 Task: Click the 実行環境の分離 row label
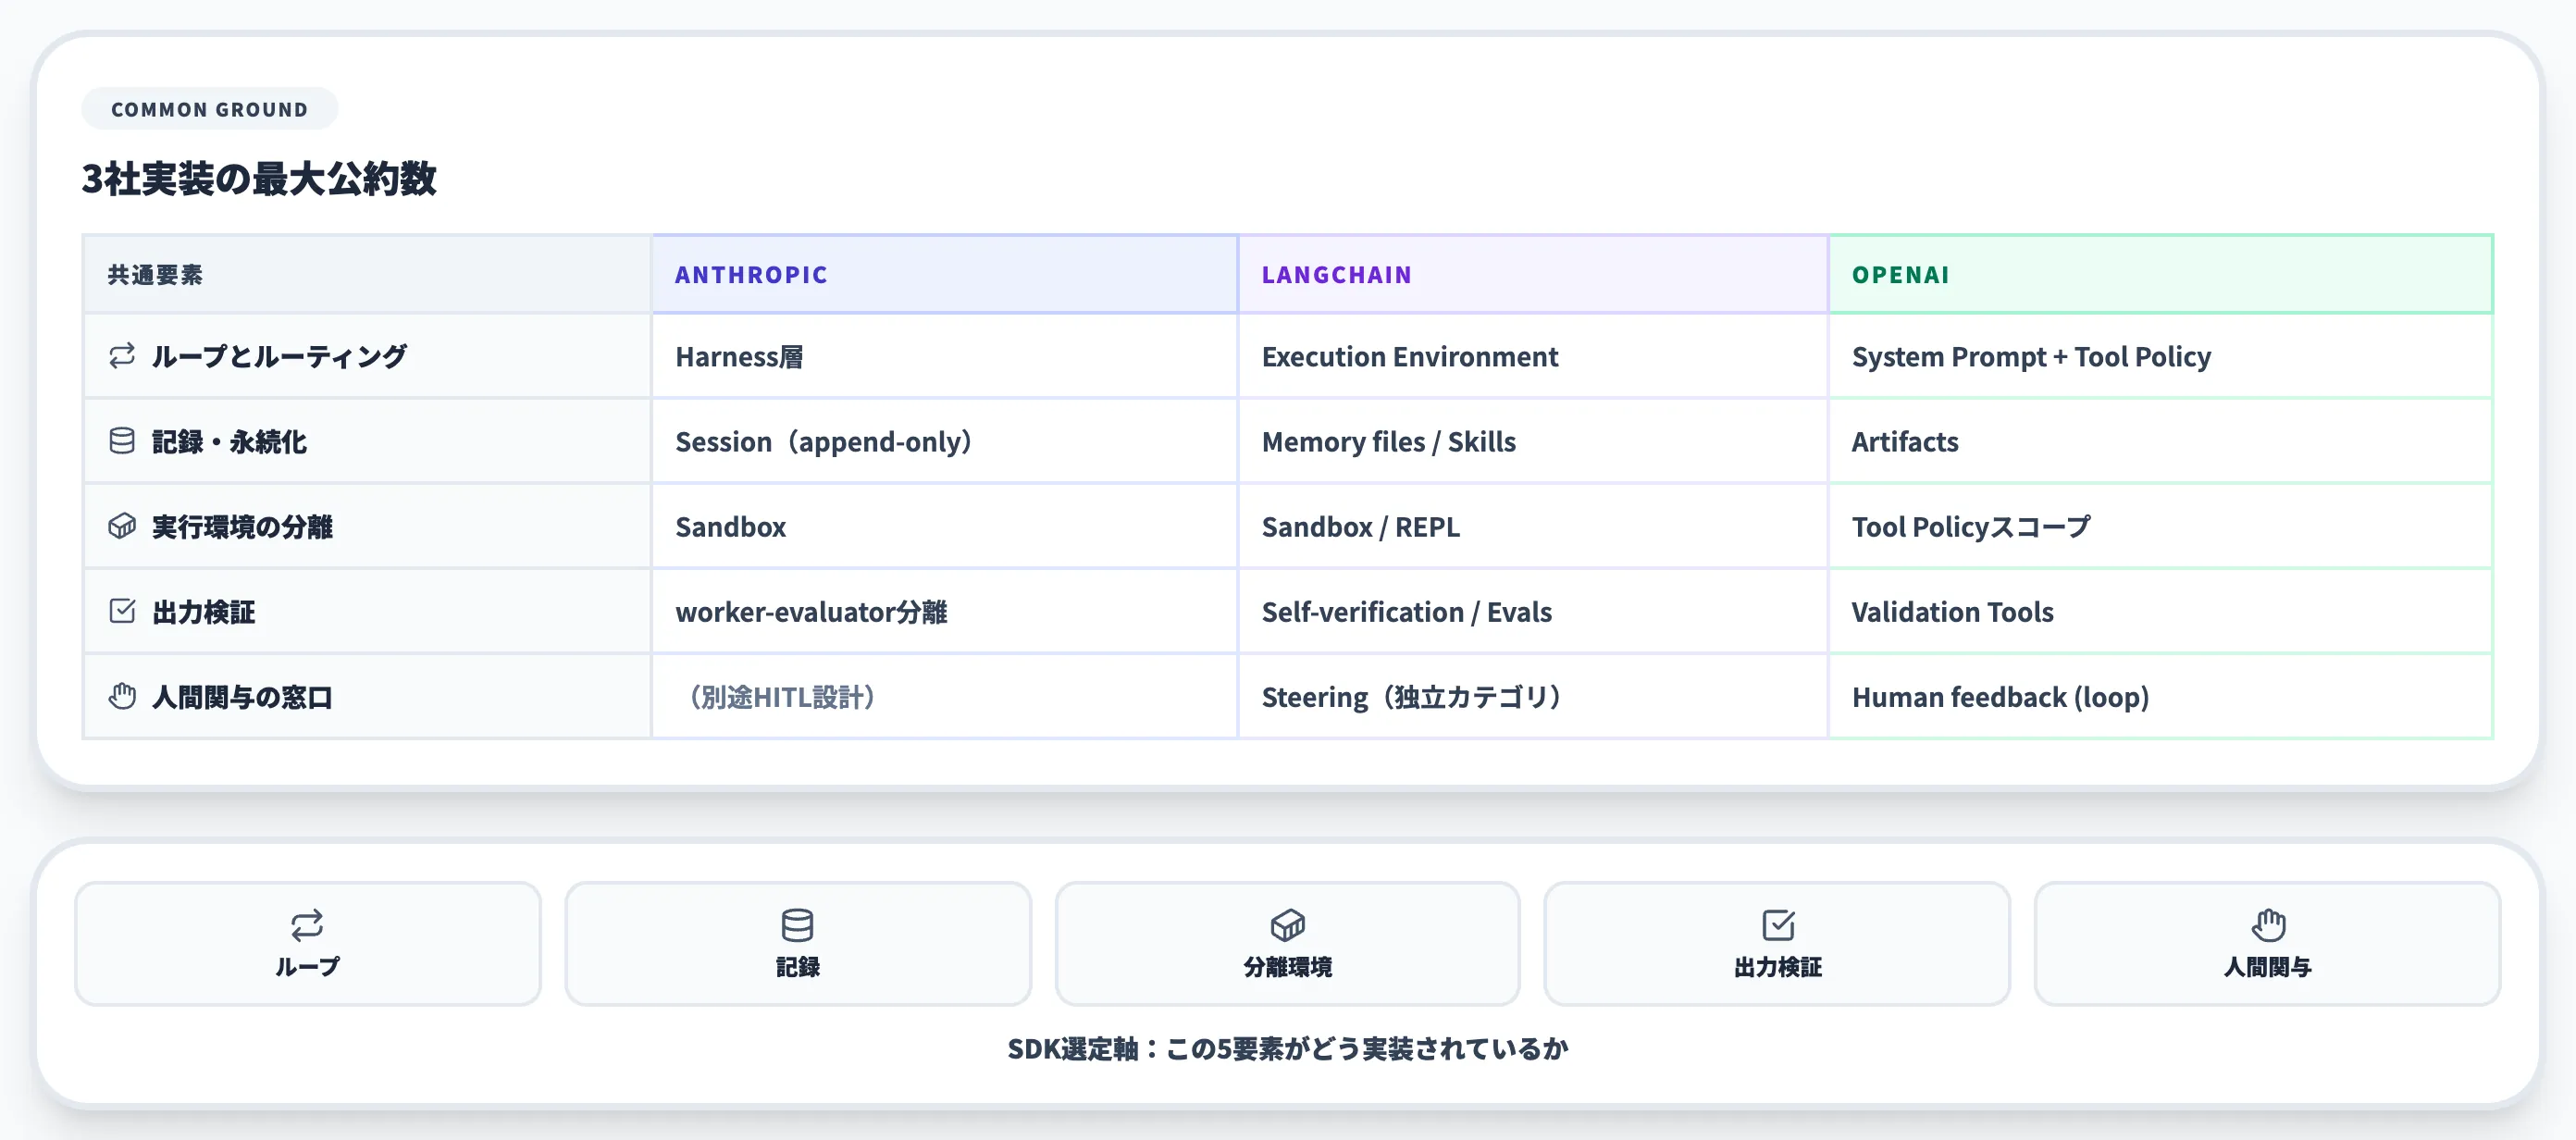point(242,526)
